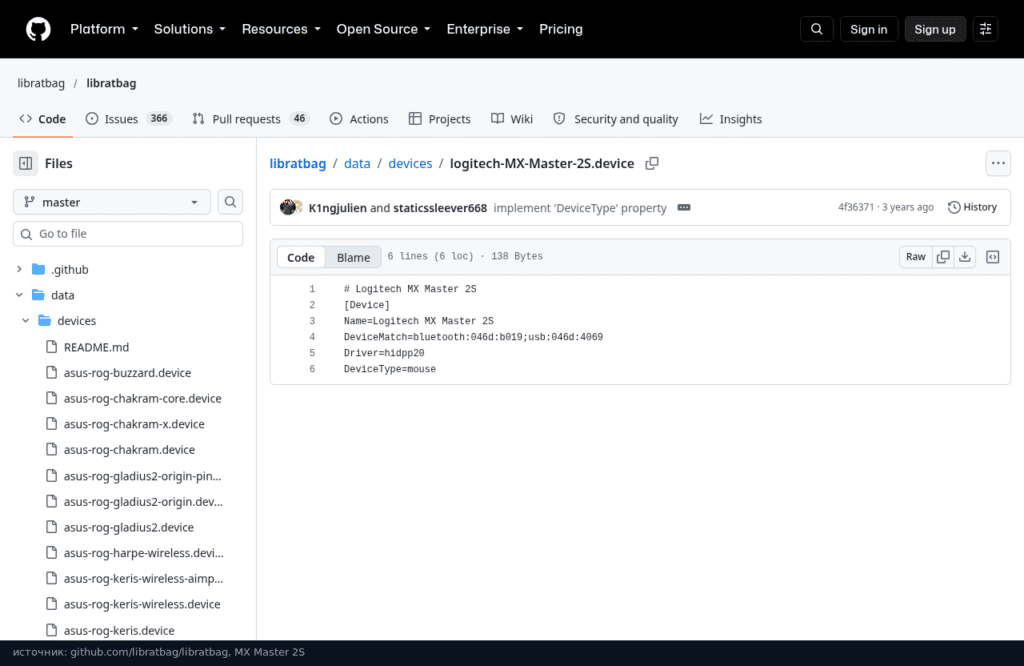The height and width of the screenshot is (666, 1024).
Task: Open the more file actions menu
Action: click(x=998, y=163)
